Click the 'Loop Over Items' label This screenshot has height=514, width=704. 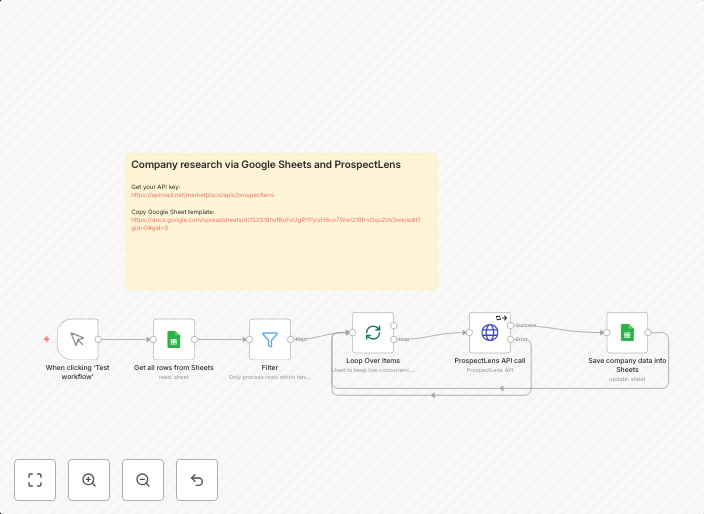[x=373, y=360]
